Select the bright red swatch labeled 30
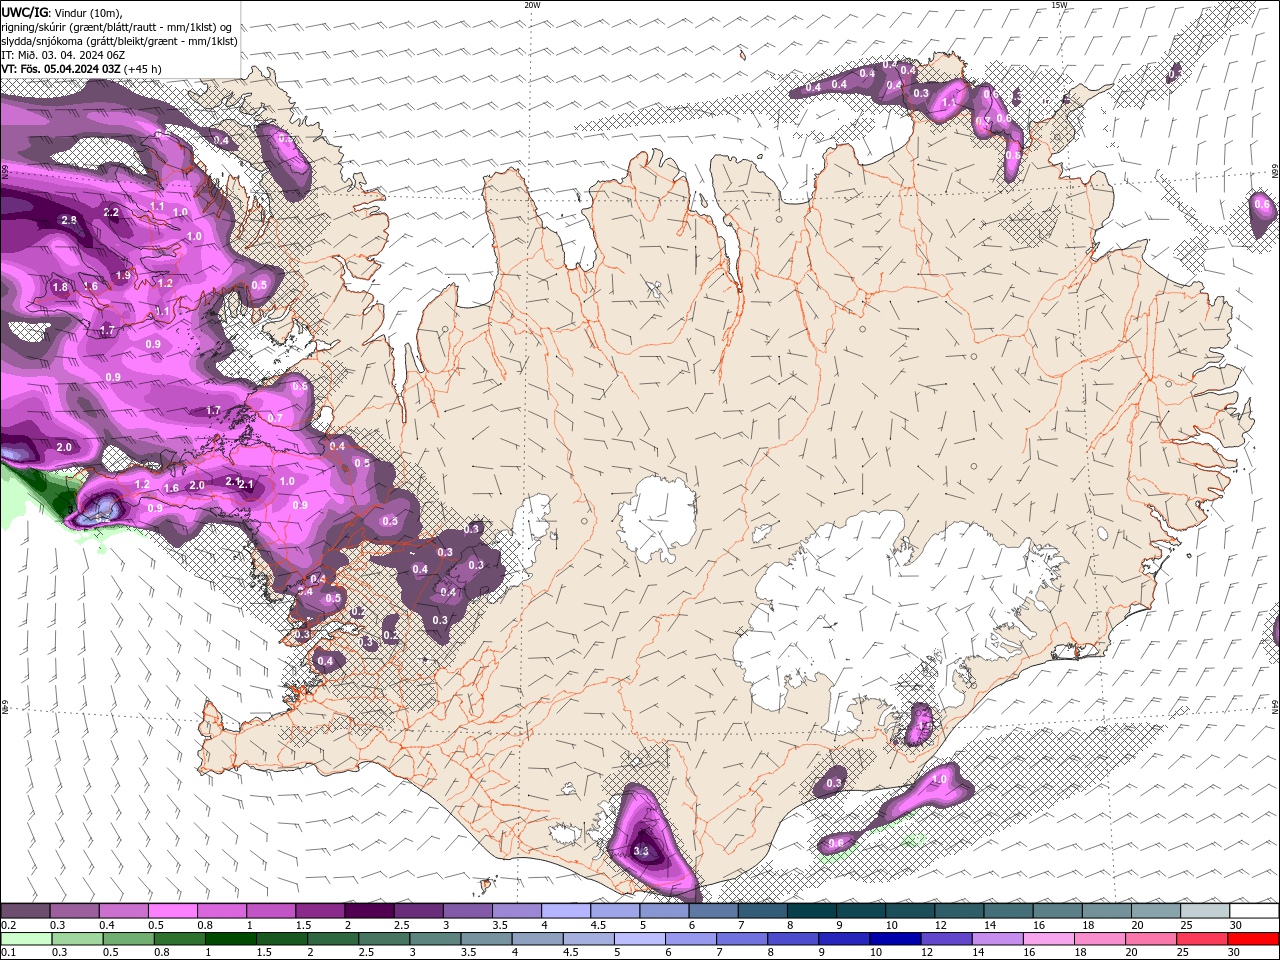 tap(1254, 939)
